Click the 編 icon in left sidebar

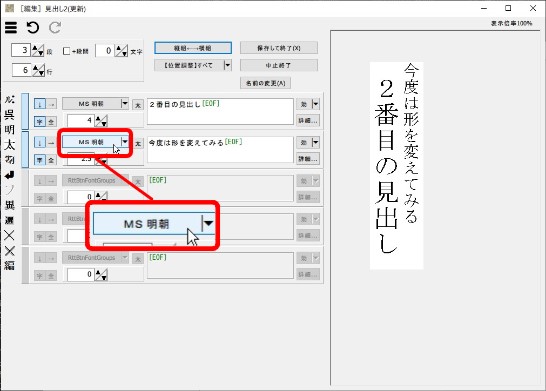[x=9, y=265]
